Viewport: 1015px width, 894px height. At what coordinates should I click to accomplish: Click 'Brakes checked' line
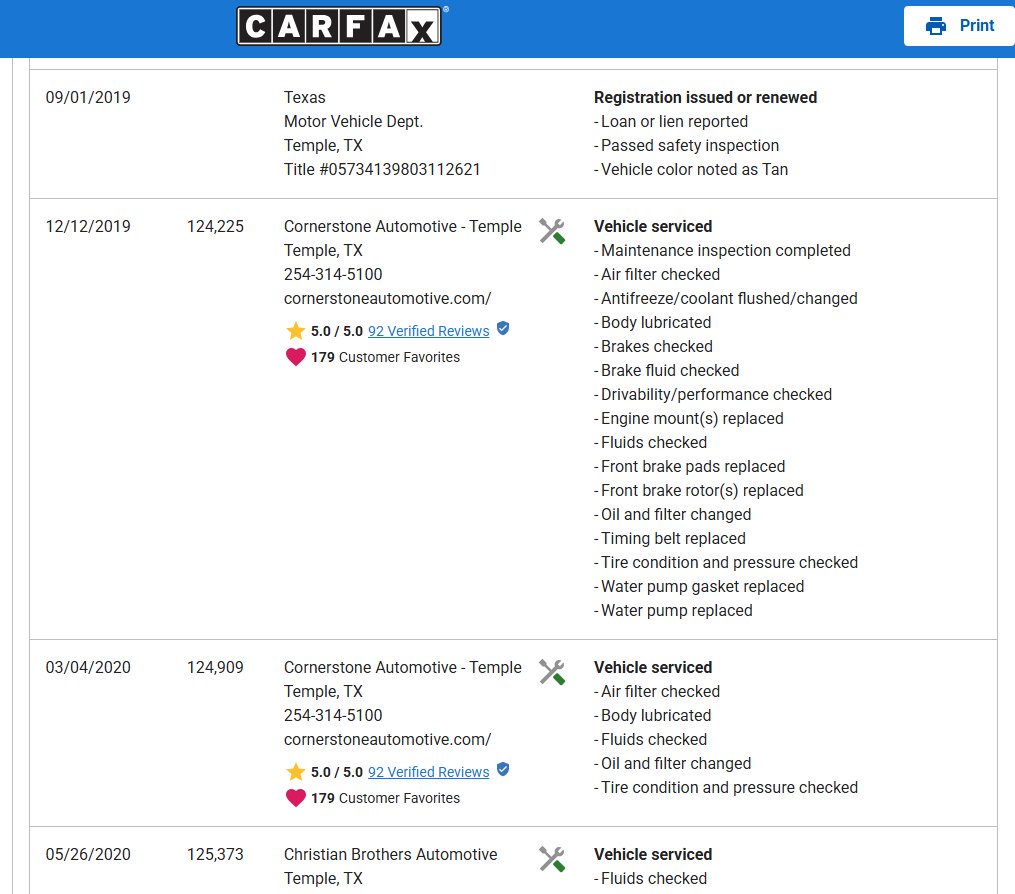point(653,346)
